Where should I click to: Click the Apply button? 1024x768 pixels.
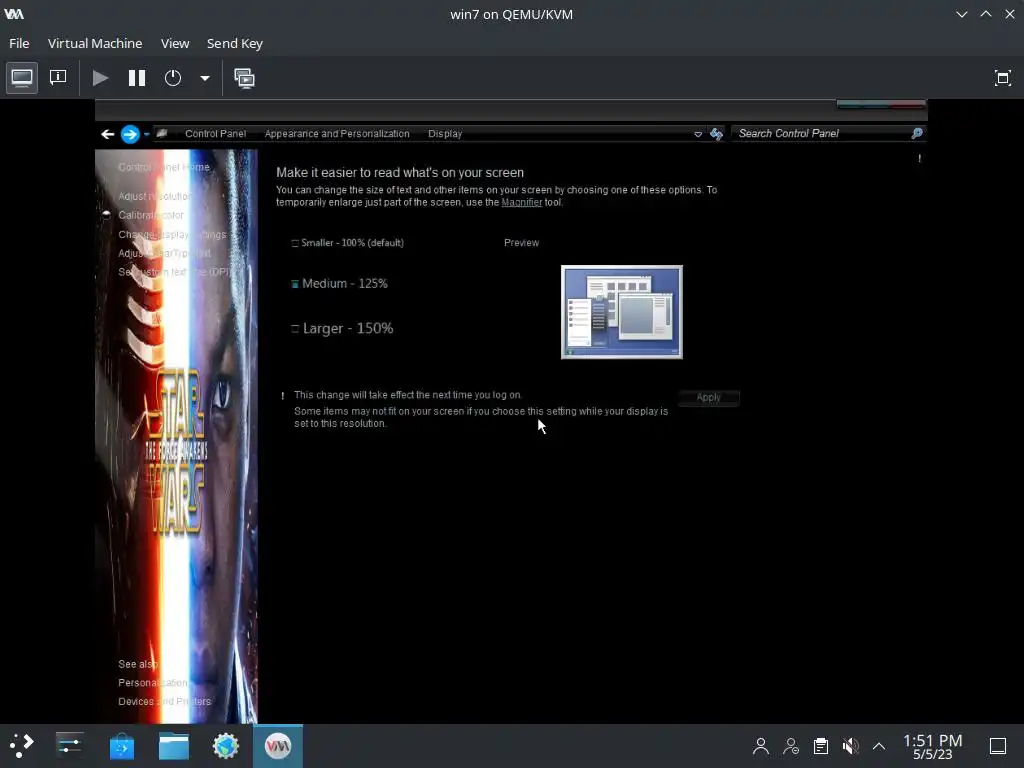coord(709,397)
